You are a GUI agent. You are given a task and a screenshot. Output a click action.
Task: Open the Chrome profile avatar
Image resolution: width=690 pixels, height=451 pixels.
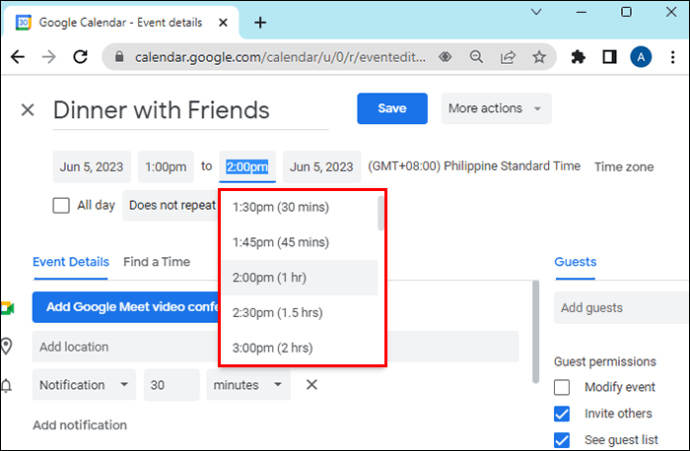click(640, 57)
